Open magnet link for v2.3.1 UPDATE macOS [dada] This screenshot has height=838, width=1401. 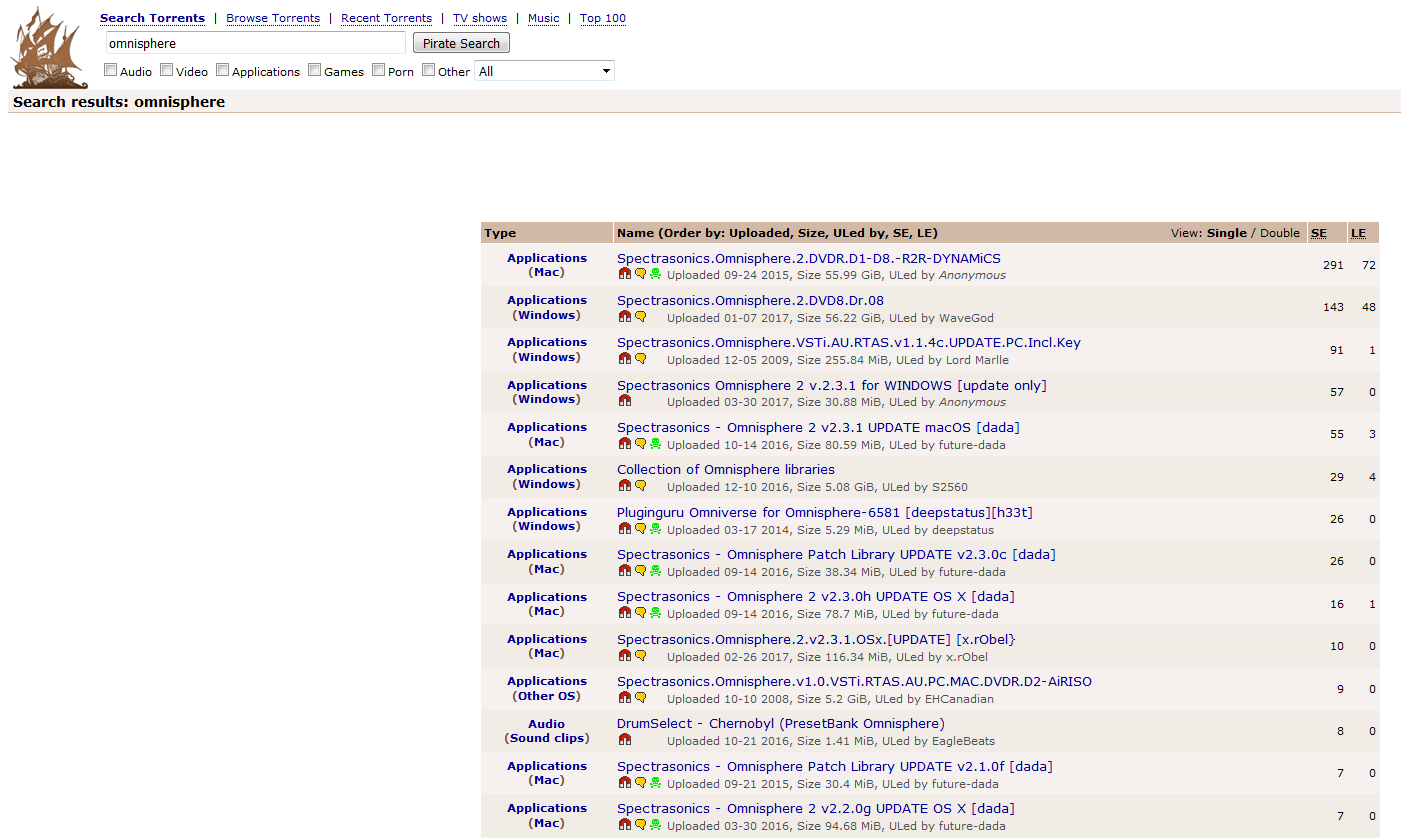point(625,443)
